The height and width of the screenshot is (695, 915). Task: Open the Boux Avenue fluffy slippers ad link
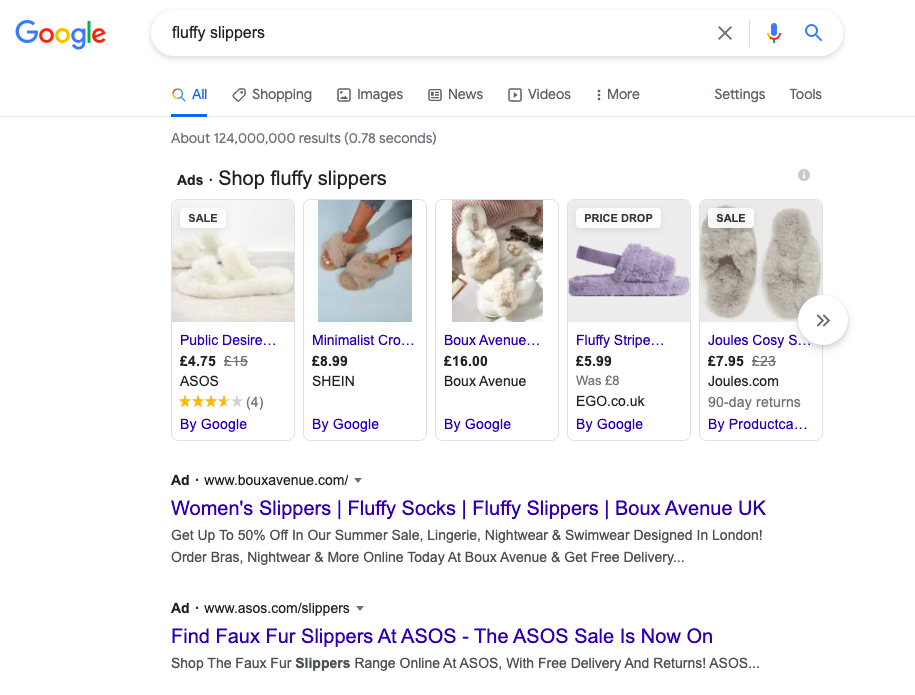point(466,508)
